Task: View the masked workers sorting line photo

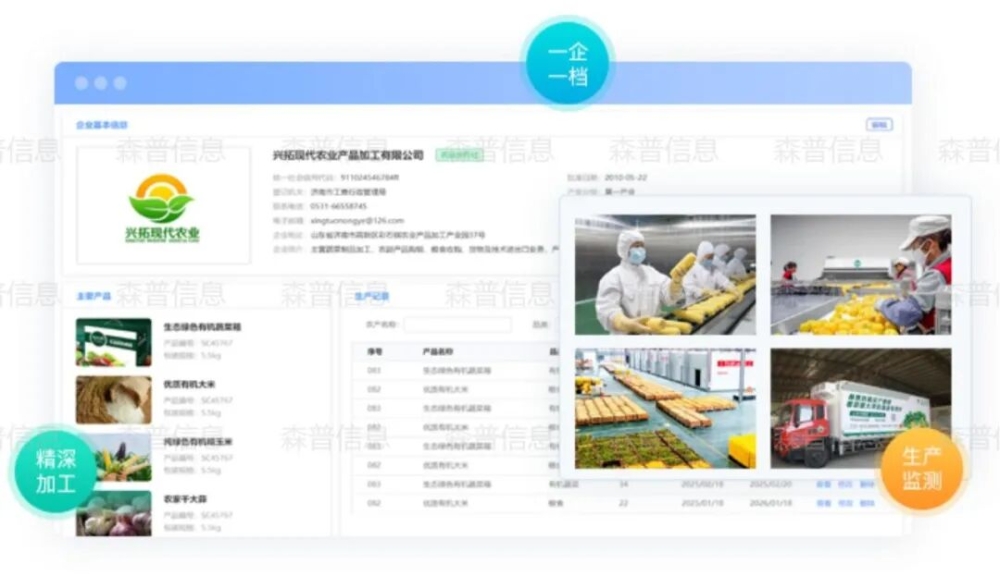Action: click(x=860, y=274)
